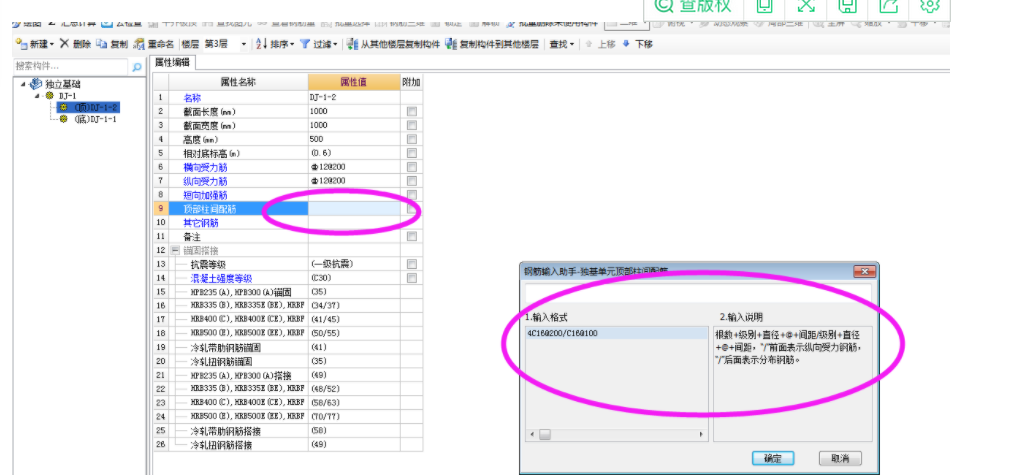Click the 附加 column header

coord(411,82)
